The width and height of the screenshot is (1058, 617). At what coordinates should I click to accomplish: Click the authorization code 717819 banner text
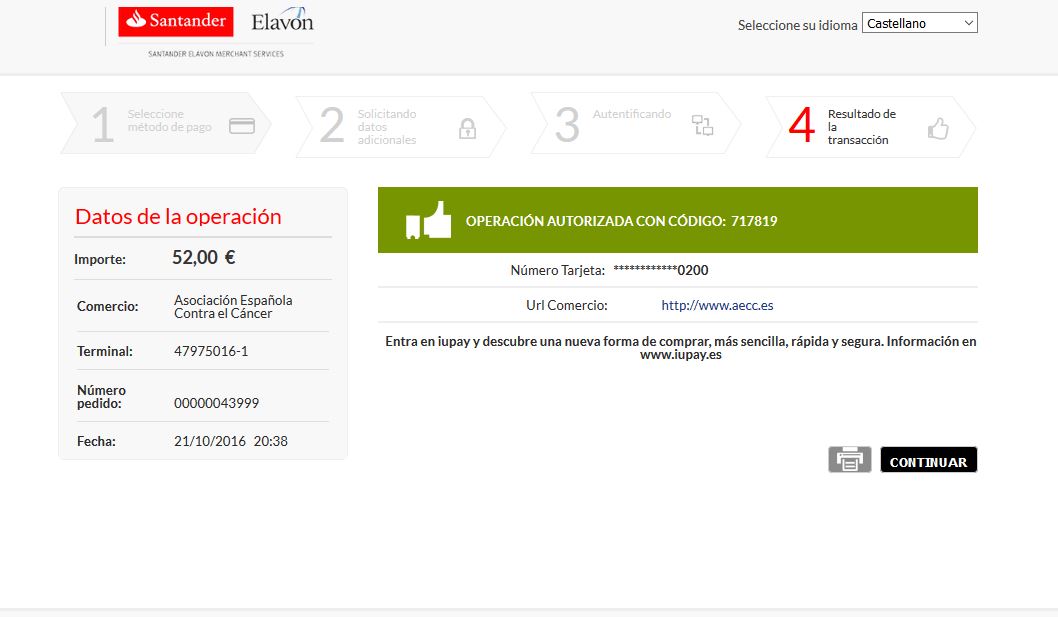[x=621, y=221]
